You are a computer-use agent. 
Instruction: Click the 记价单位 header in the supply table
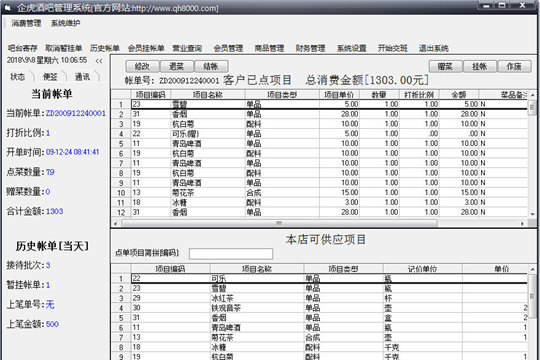pyautogui.click(x=423, y=269)
